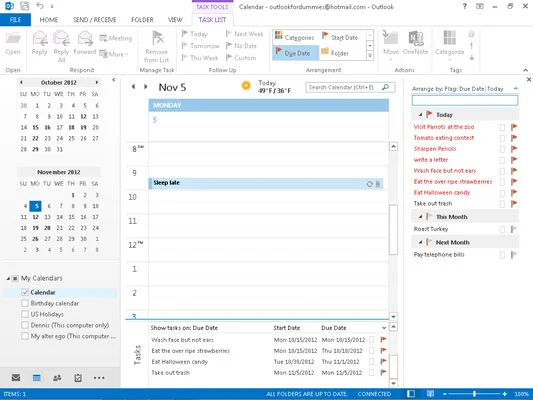Click the search magnifier in Search Calendar
Viewport: 533px width, 400px height.
[x=385, y=87]
